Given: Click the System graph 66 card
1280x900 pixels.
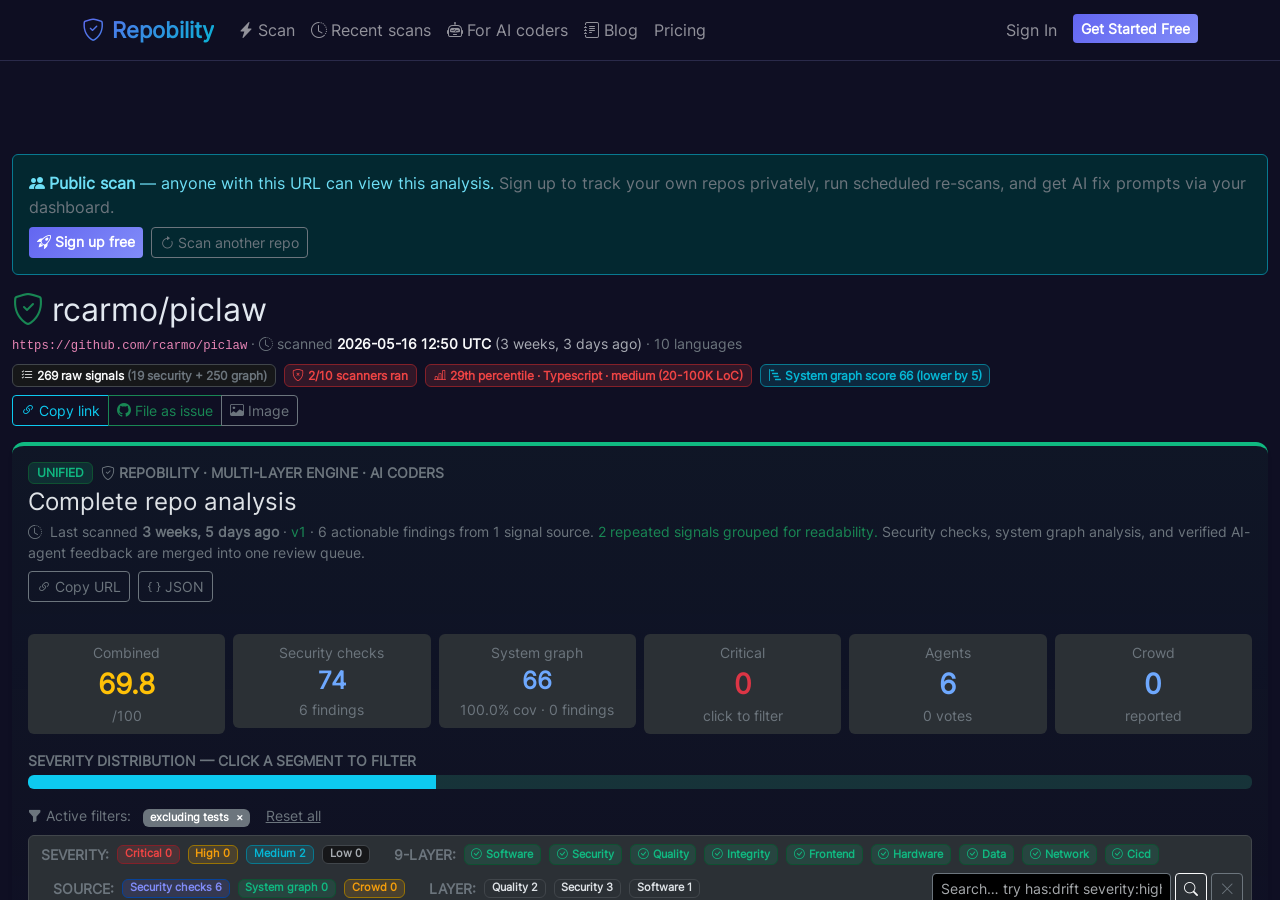Looking at the screenshot, I should click(537, 681).
